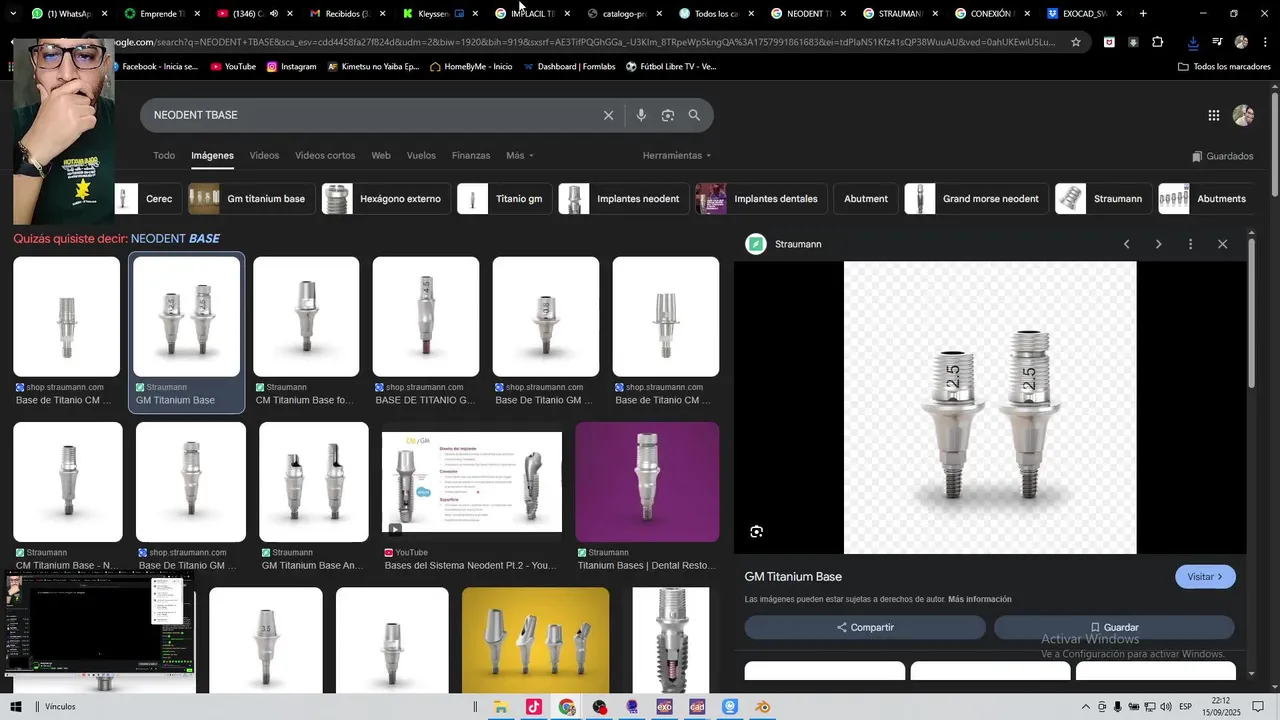Open the Dashboard Formlabs bookmark
The width and height of the screenshot is (1280, 720).
click(x=569, y=67)
